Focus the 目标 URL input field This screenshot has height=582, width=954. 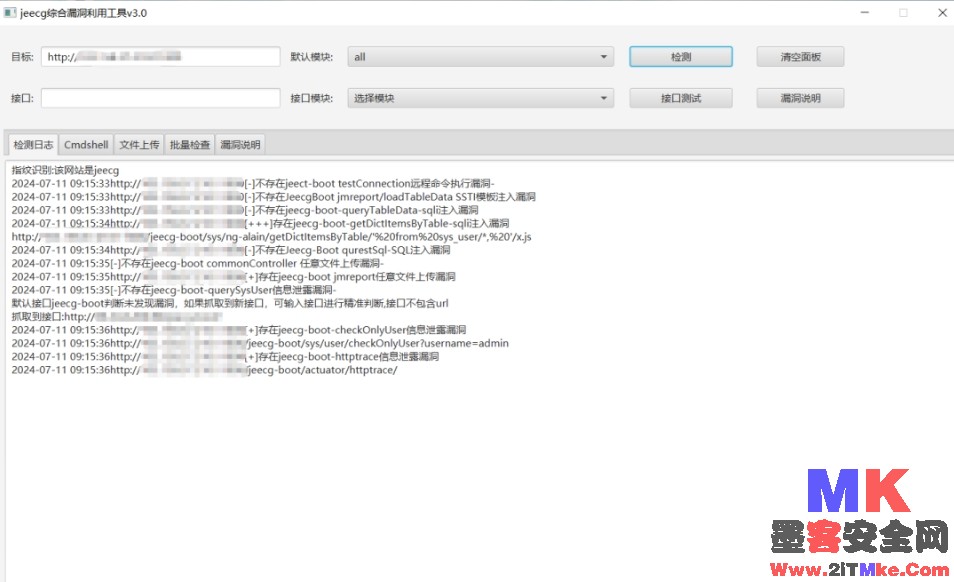161,57
